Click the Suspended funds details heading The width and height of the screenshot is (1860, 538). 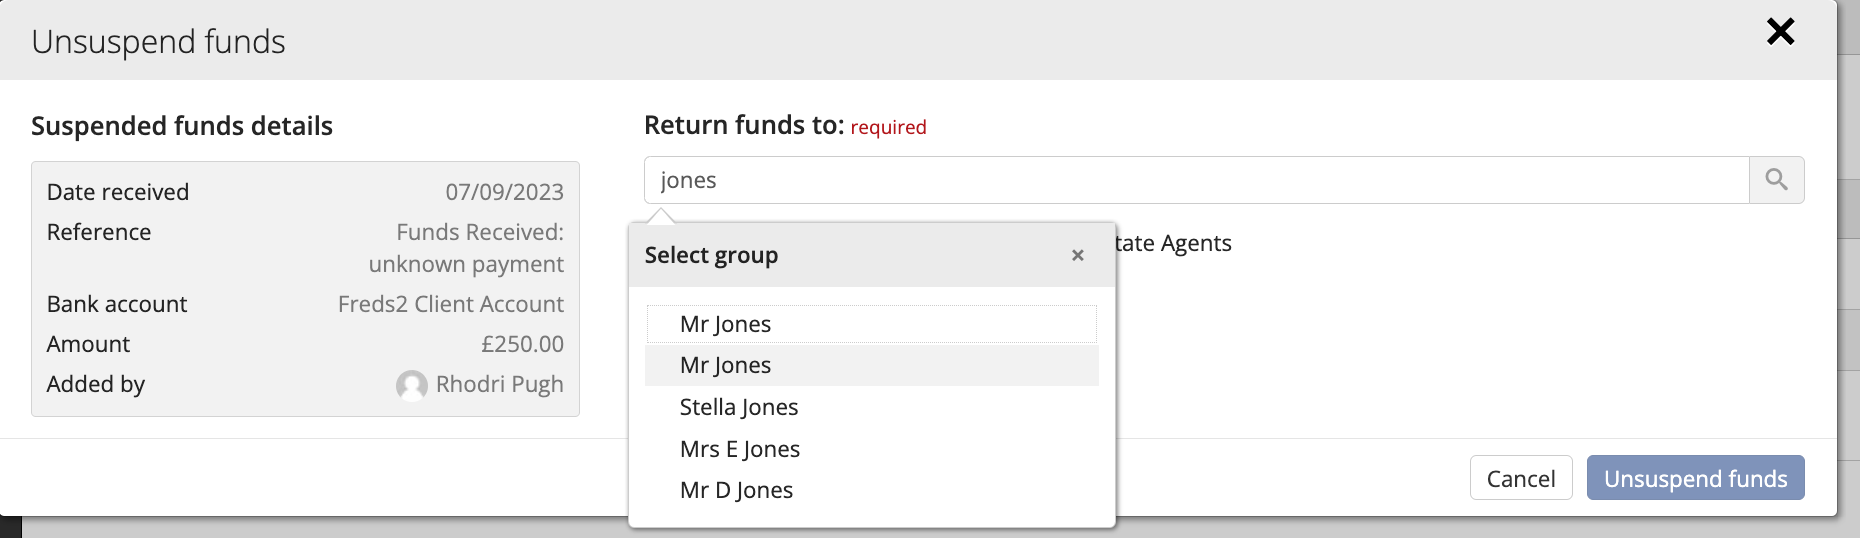pos(182,126)
